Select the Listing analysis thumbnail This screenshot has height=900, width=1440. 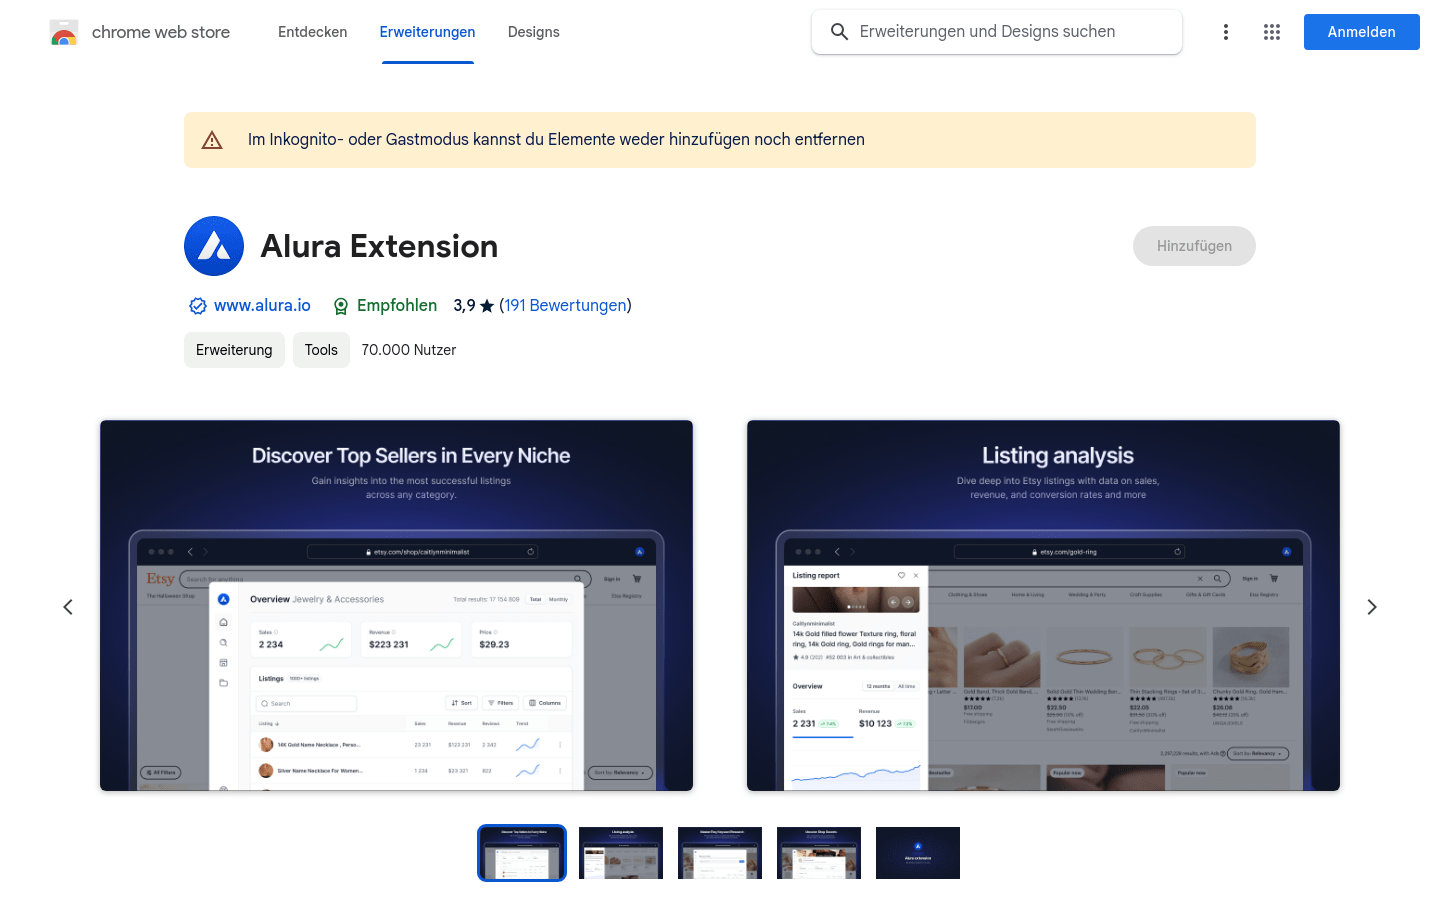[620, 853]
